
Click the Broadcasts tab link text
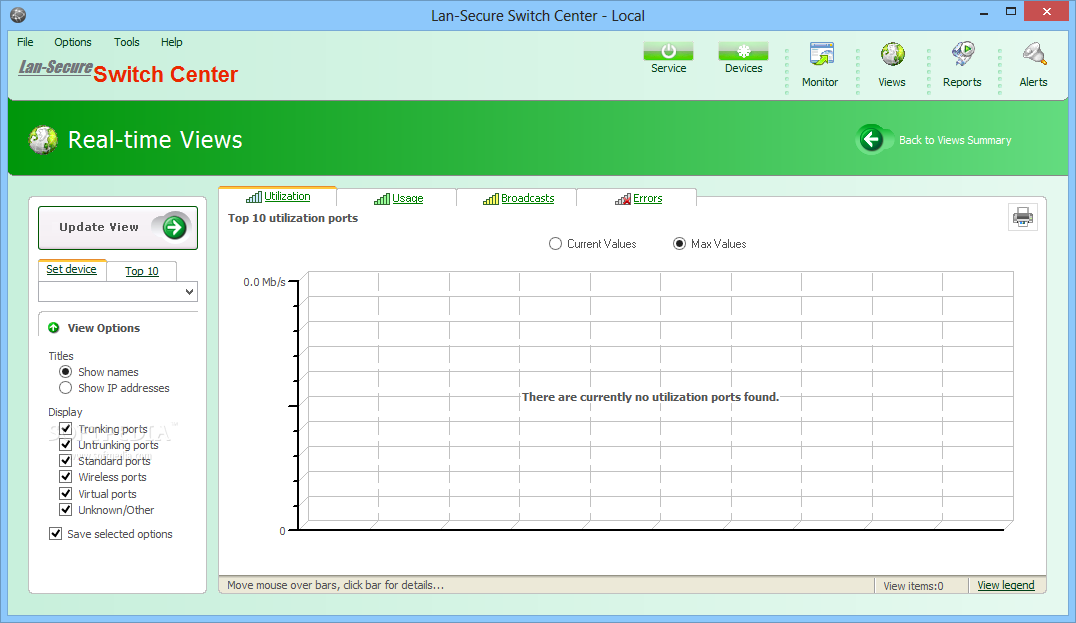[528, 198]
